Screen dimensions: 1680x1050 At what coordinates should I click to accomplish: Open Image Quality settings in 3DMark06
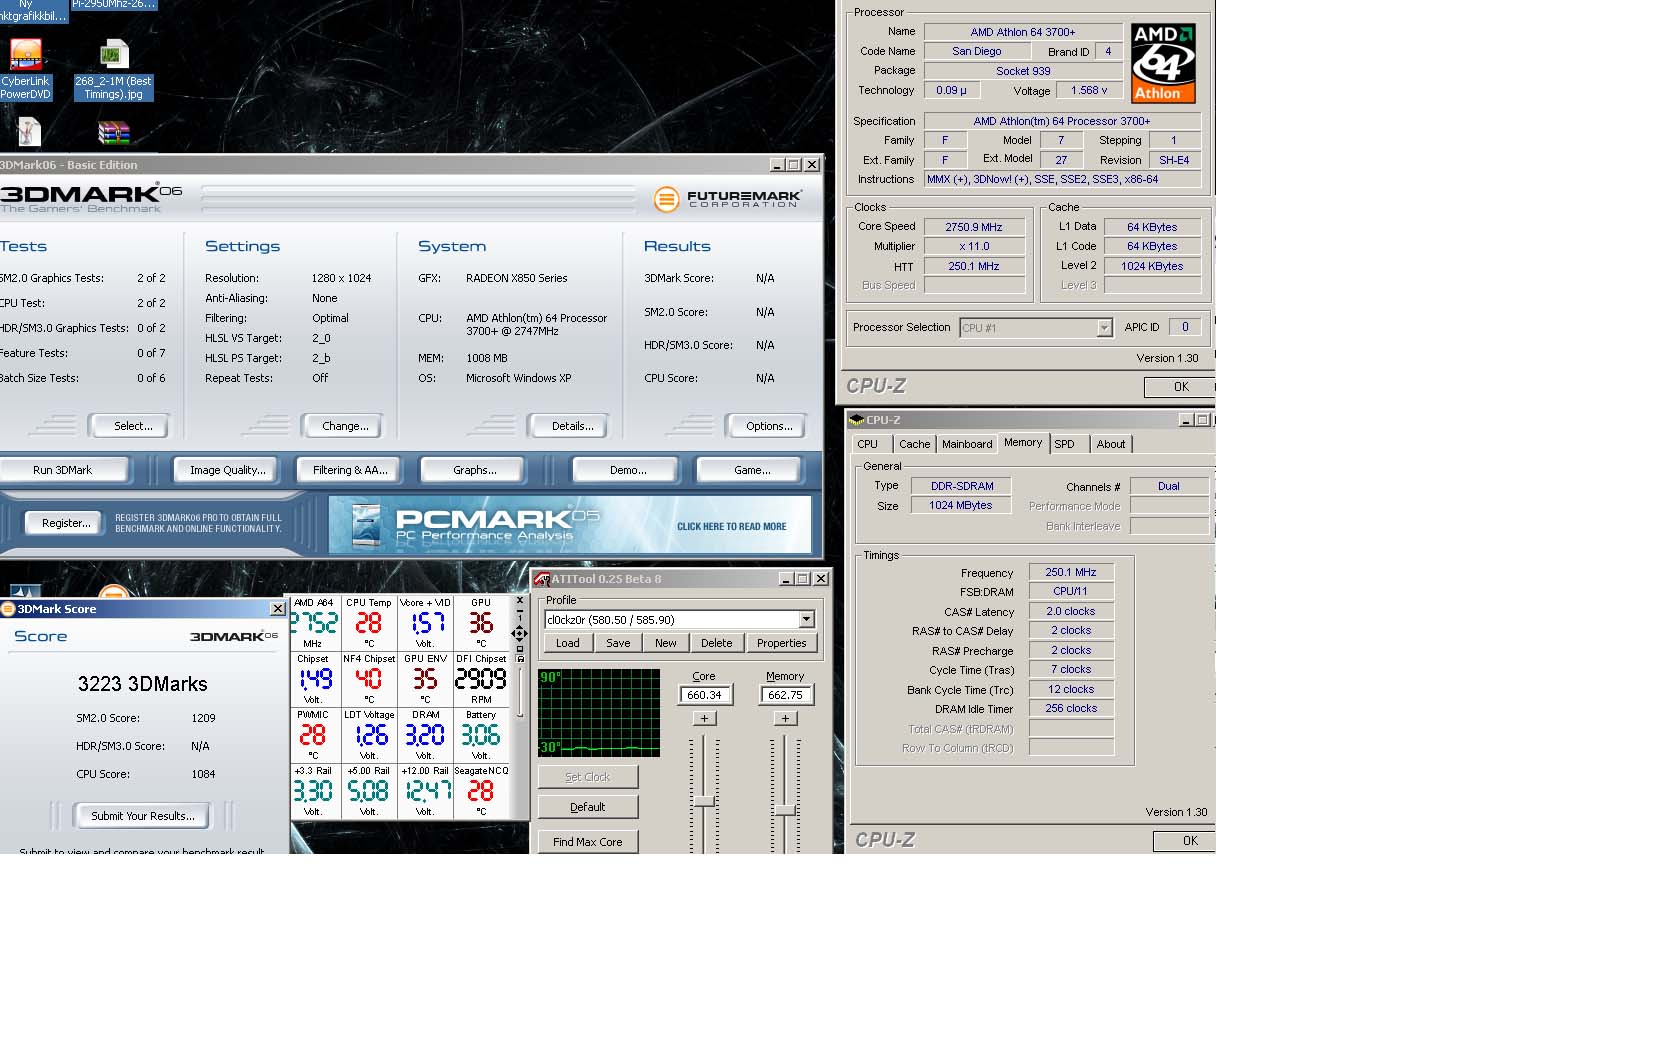228,470
